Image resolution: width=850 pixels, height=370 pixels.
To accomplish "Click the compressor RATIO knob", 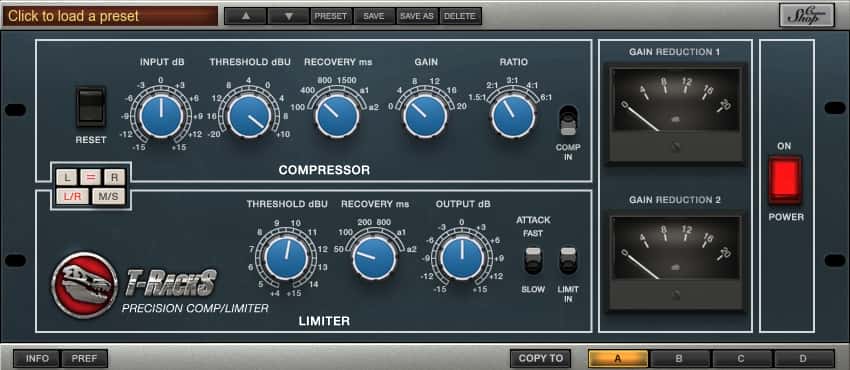I will (x=513, y=115).
